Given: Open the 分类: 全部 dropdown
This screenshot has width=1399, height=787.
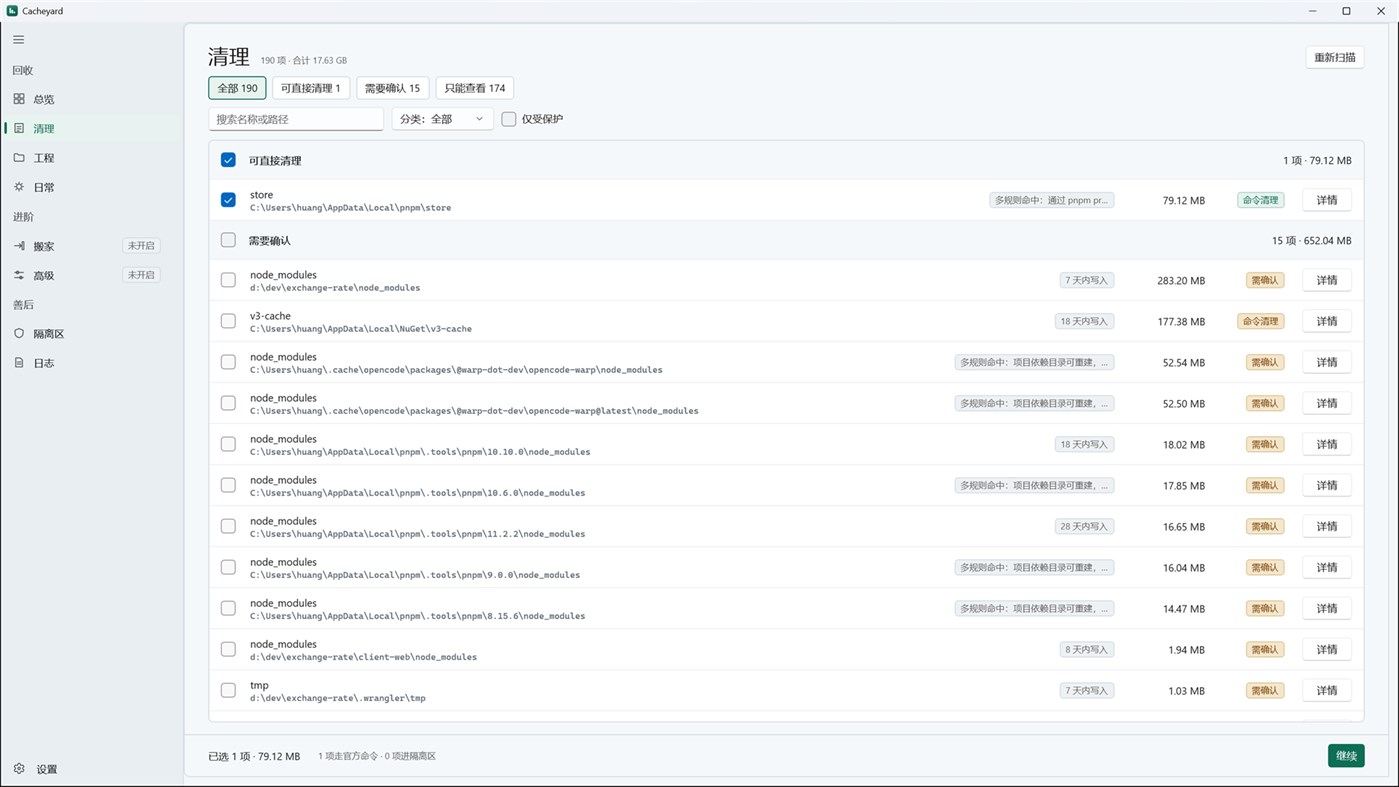Looking at the screenshot, I should coord(442,119).
